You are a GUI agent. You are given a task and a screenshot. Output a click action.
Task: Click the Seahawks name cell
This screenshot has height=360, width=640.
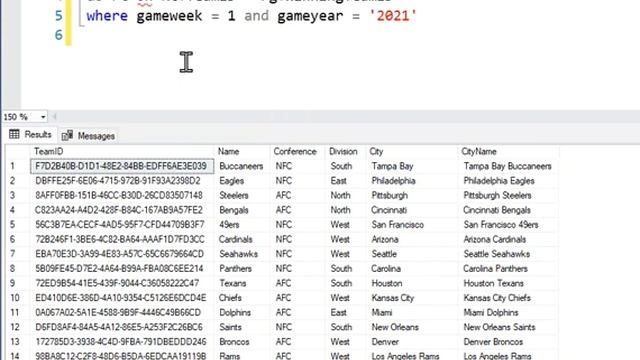point(242,254)
